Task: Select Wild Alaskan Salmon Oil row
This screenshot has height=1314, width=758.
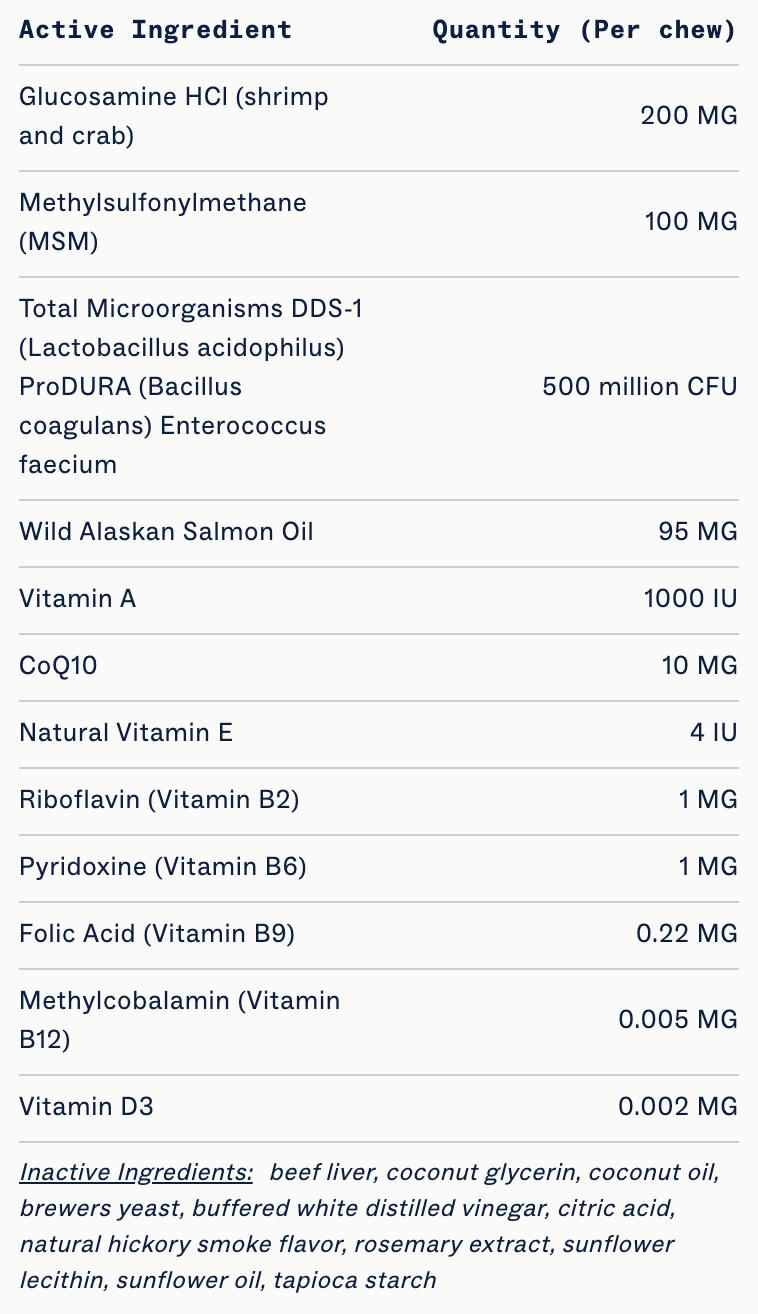Action: (166, 531)
